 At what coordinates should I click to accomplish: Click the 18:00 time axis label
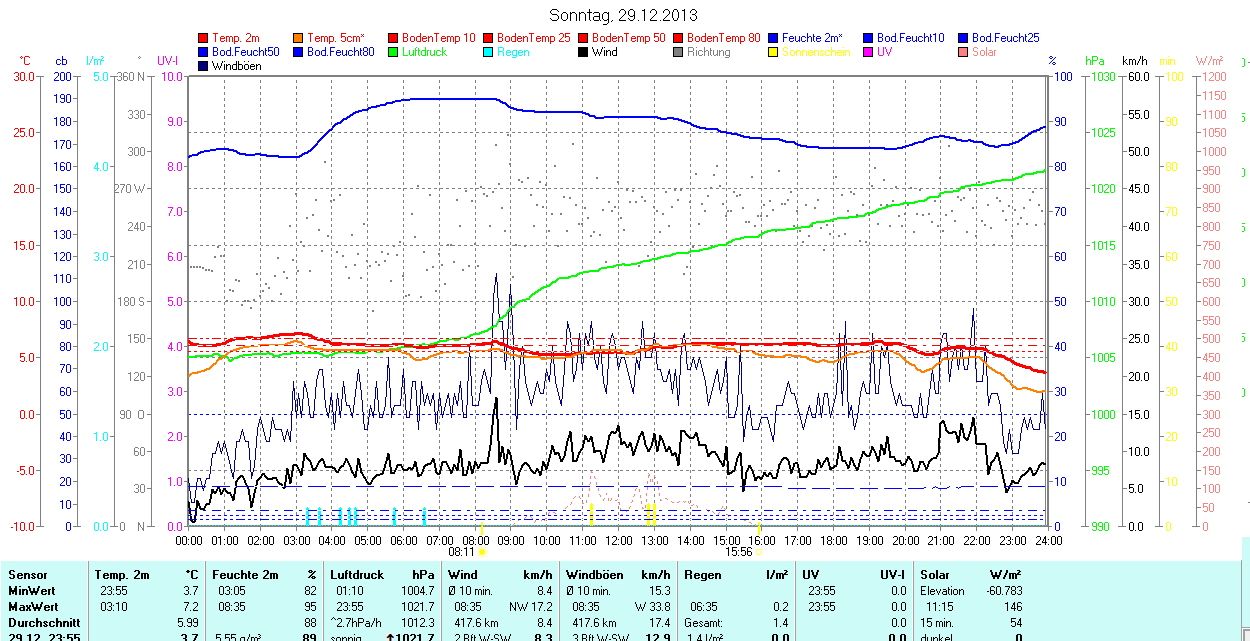834,541
